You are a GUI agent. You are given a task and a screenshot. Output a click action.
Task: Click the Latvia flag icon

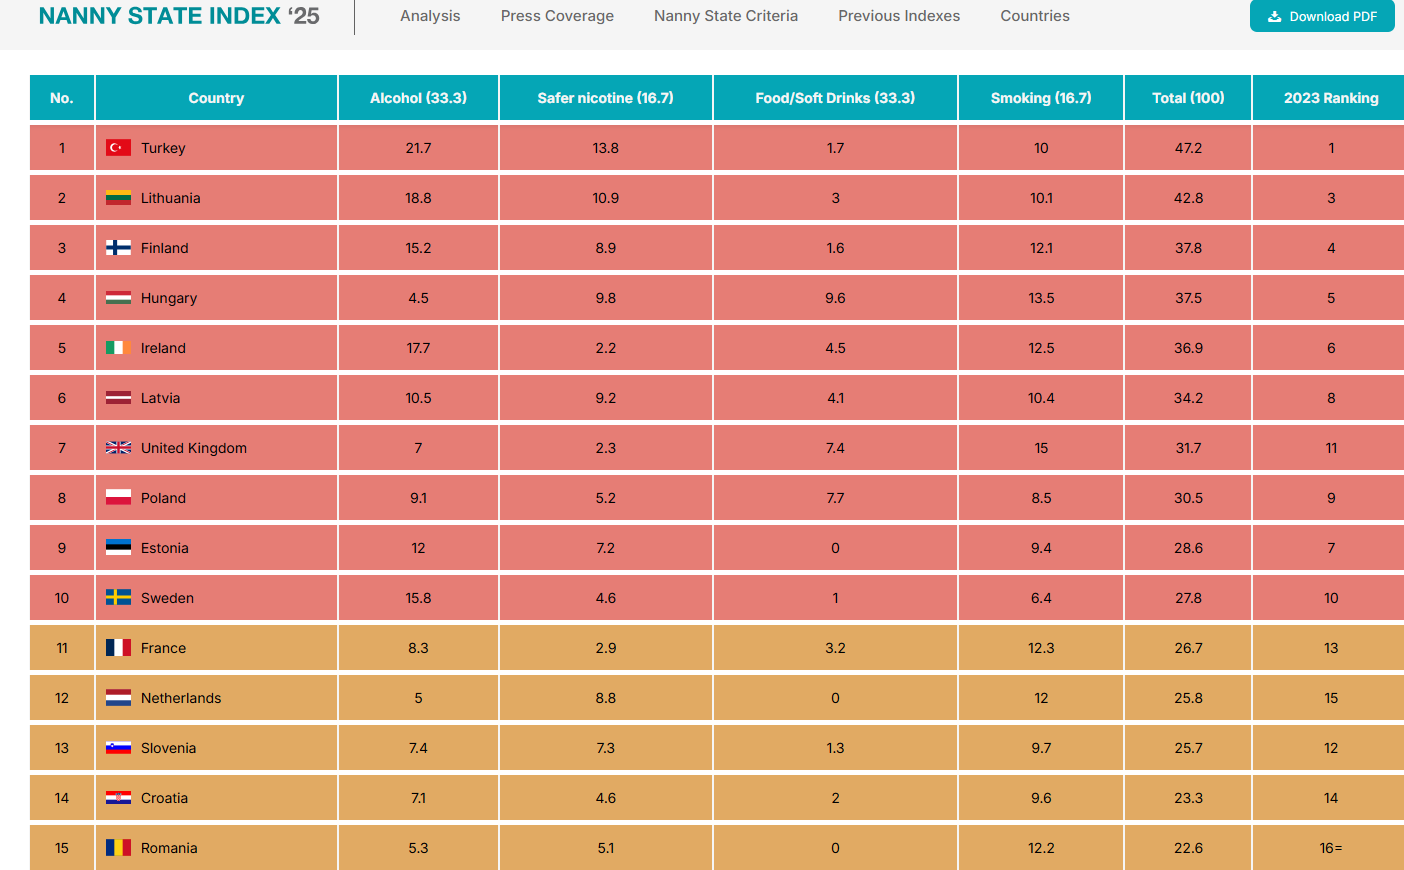[118, 398]
